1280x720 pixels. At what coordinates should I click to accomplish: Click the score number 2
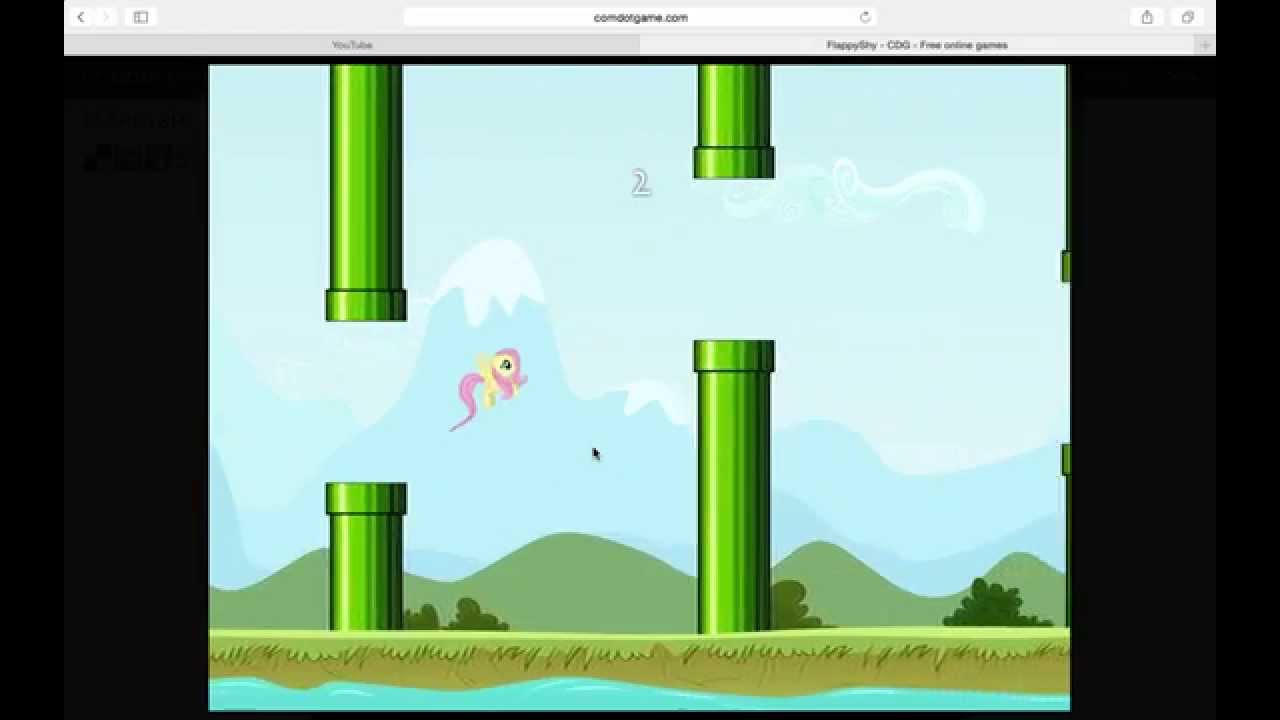pos(641,183)
